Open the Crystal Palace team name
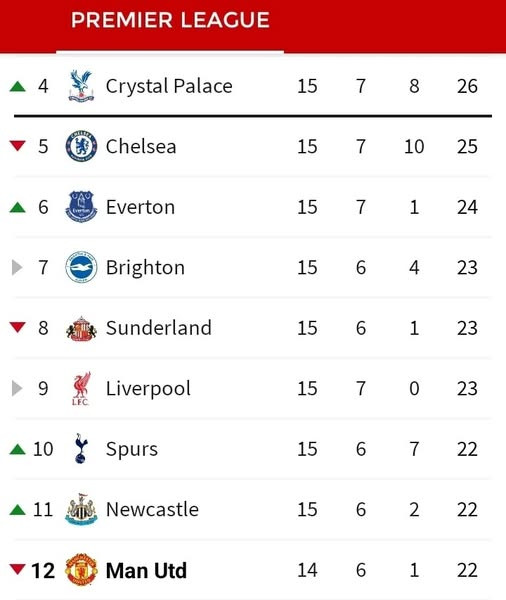This screenshot has width=506, height=600. [x=169, y=86]
